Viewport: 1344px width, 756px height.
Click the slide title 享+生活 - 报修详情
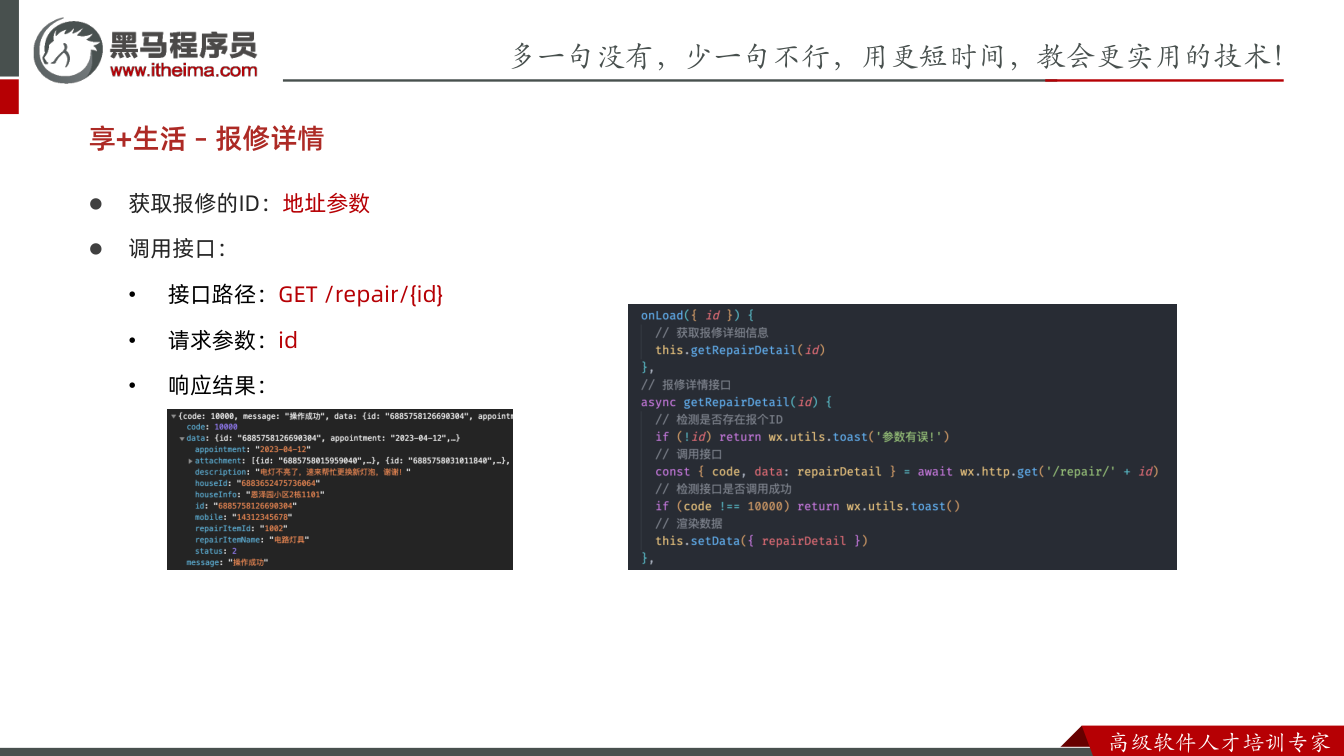tap(206, 139)
